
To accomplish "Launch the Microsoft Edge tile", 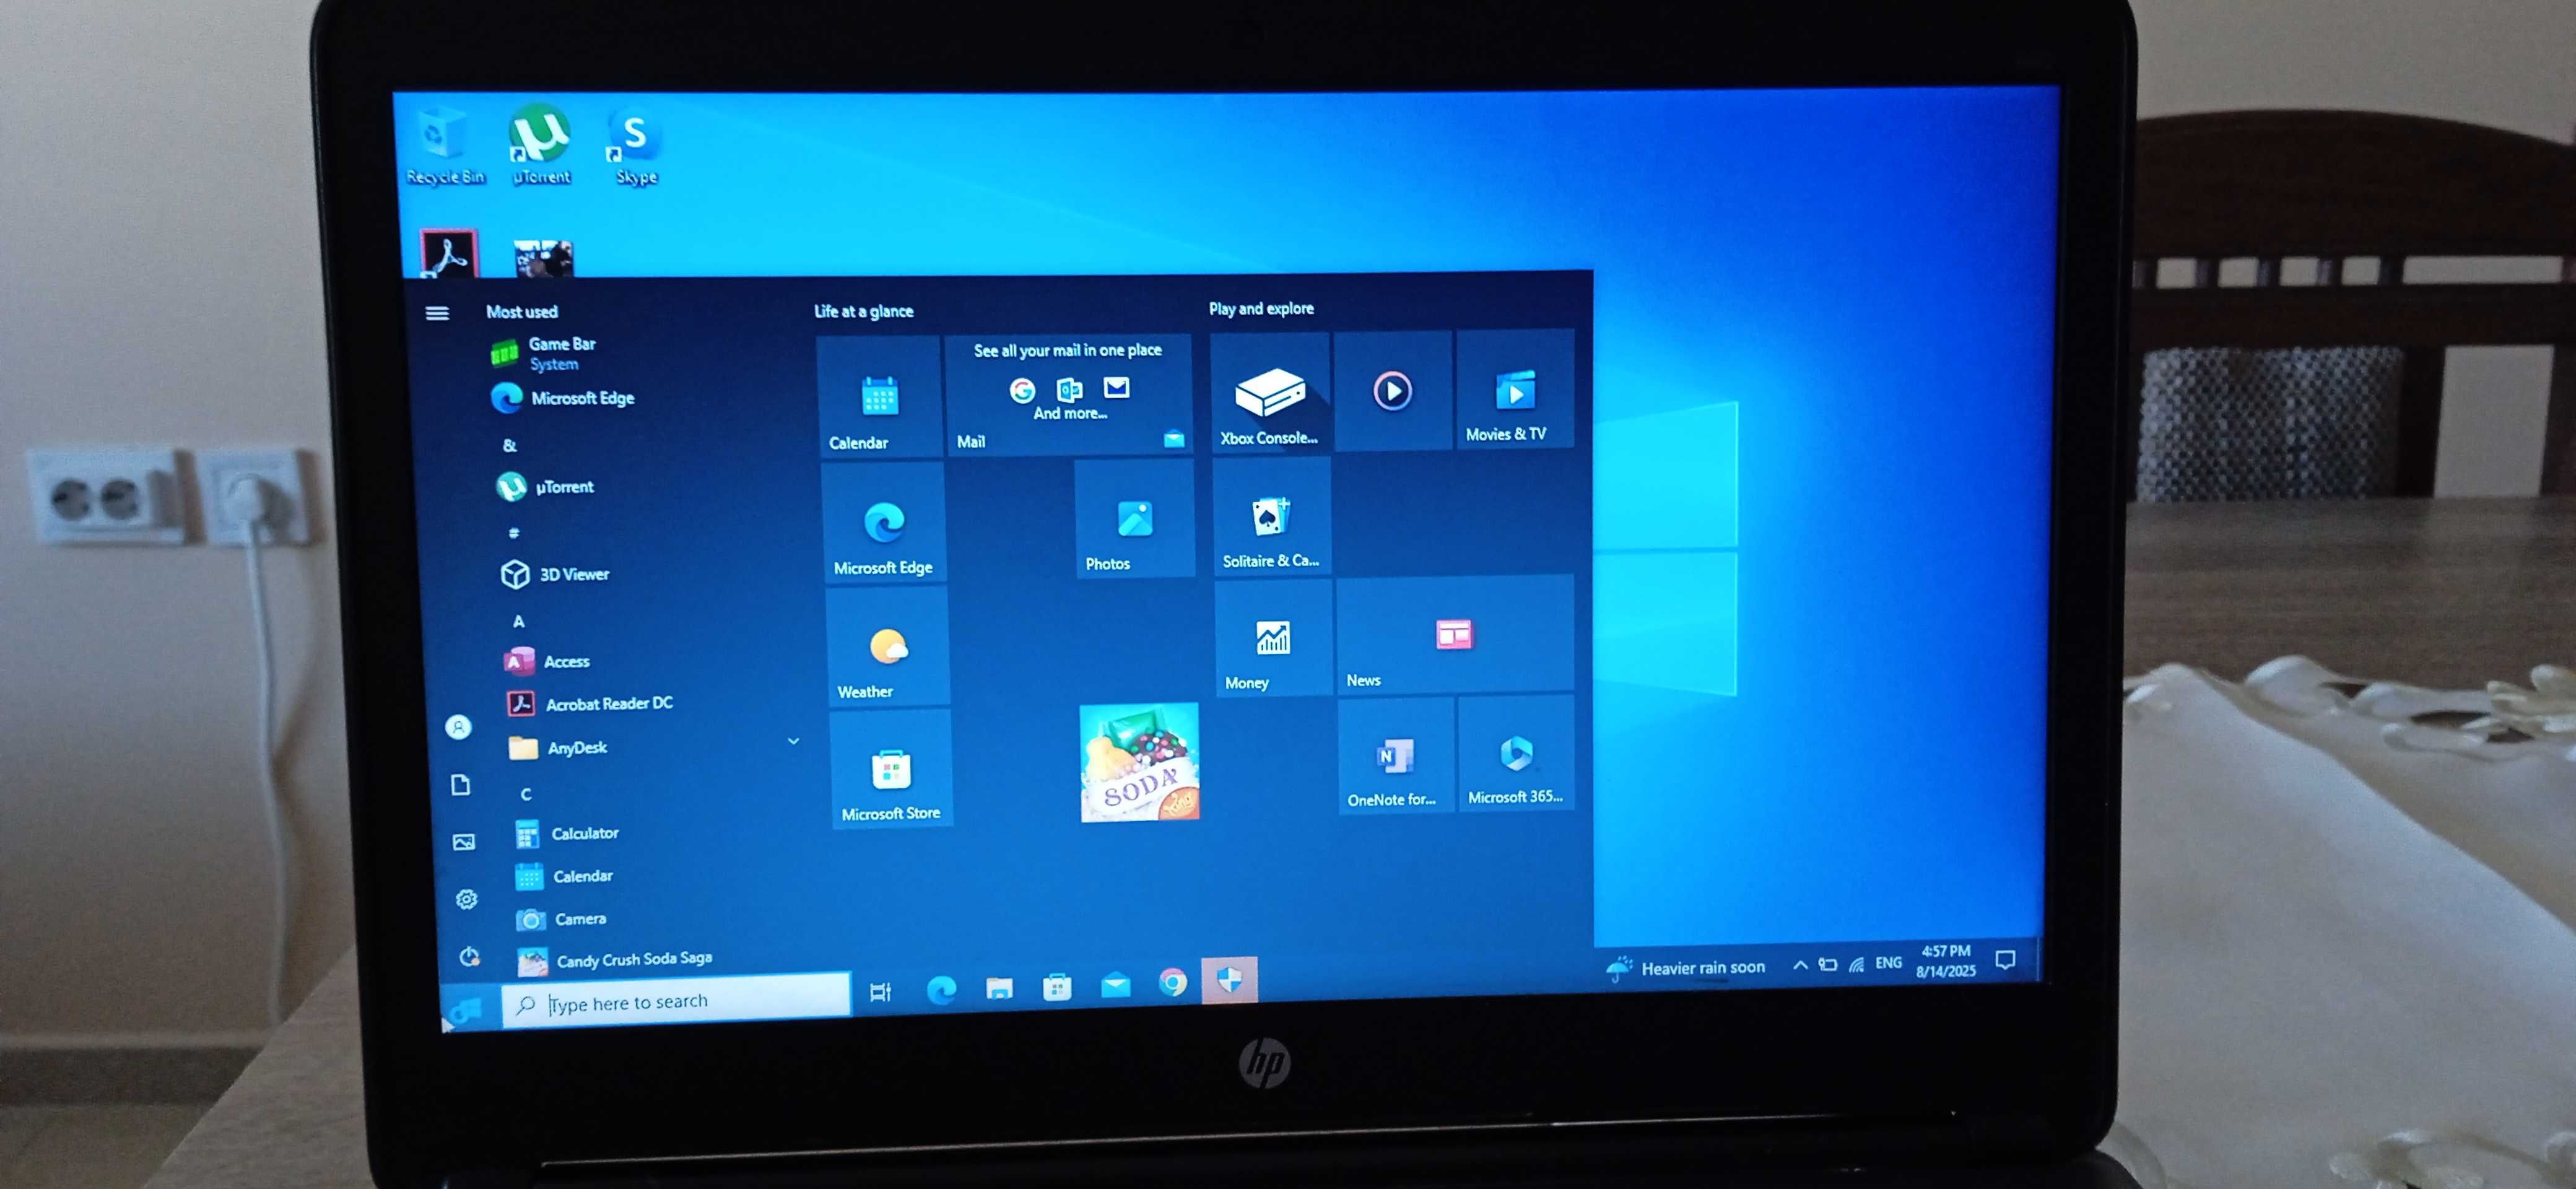I will [x=883, y=521].
